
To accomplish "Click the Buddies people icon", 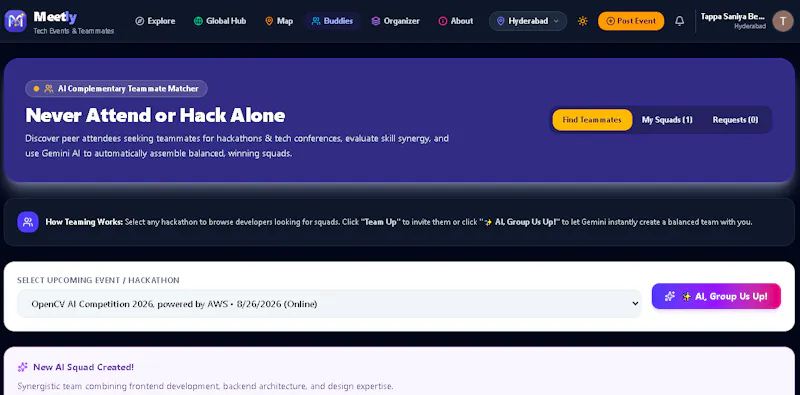I will pyautogui.click(x=316, y=21).
